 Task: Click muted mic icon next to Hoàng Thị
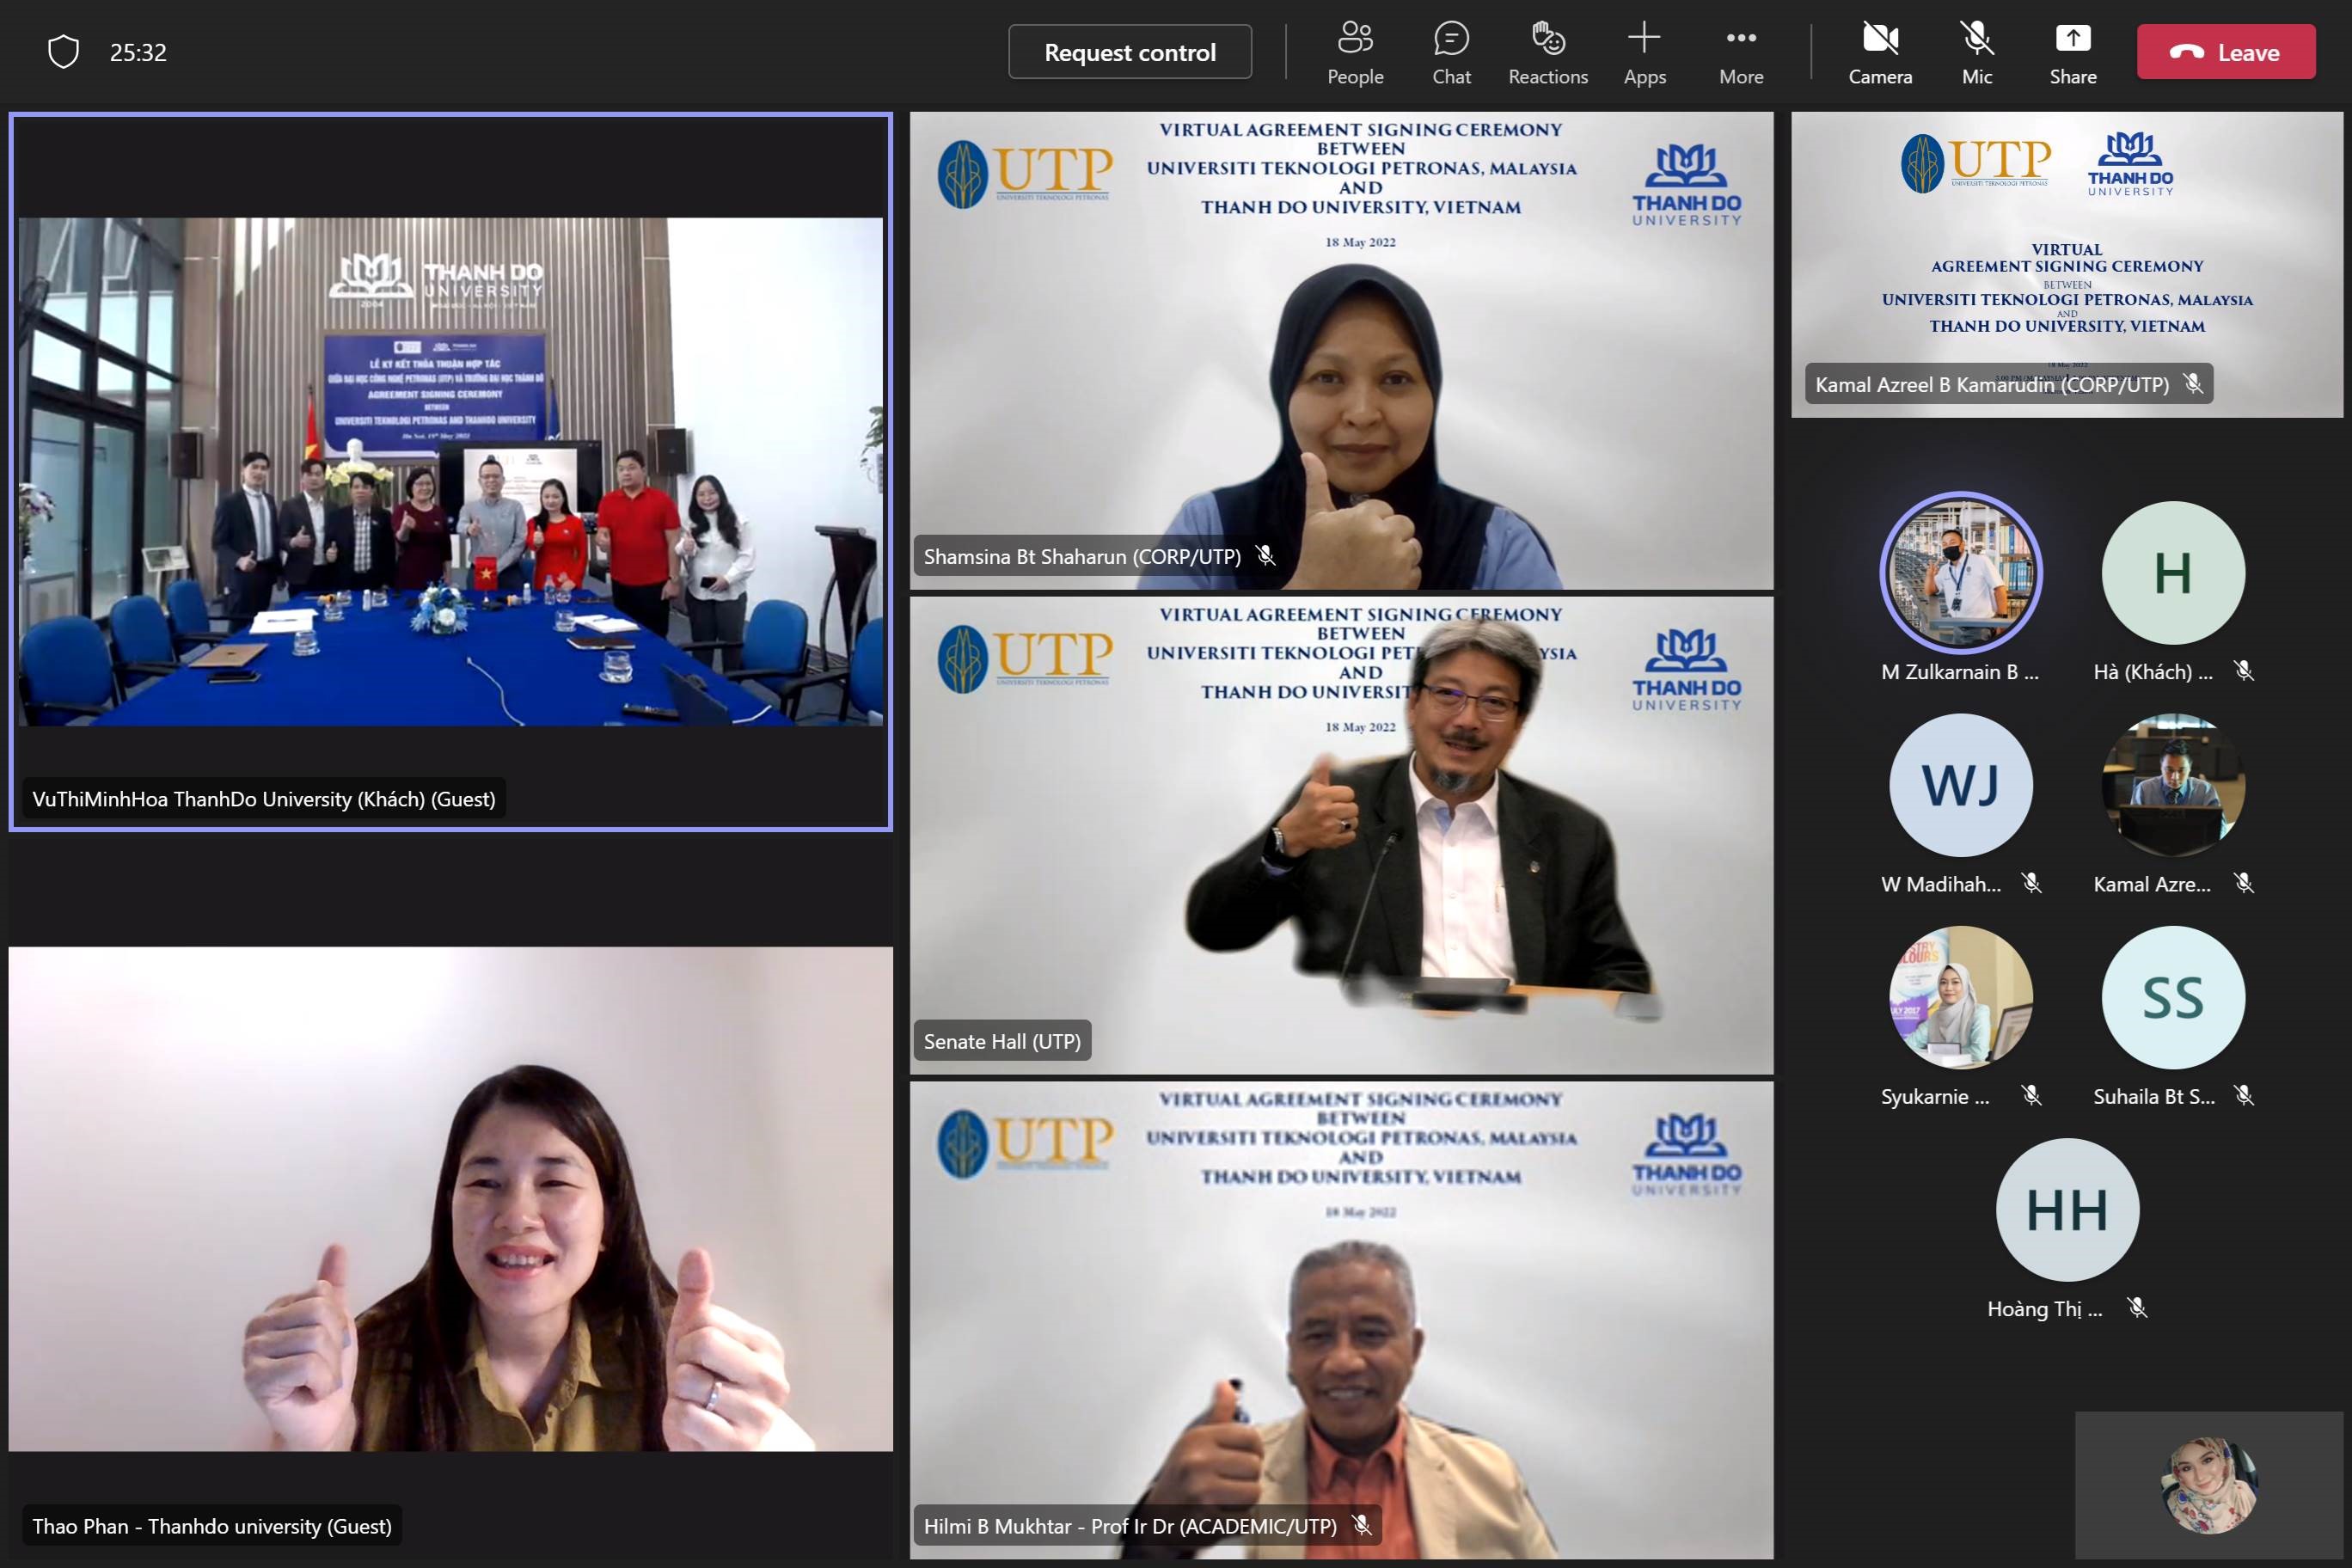point(2137,1308)
